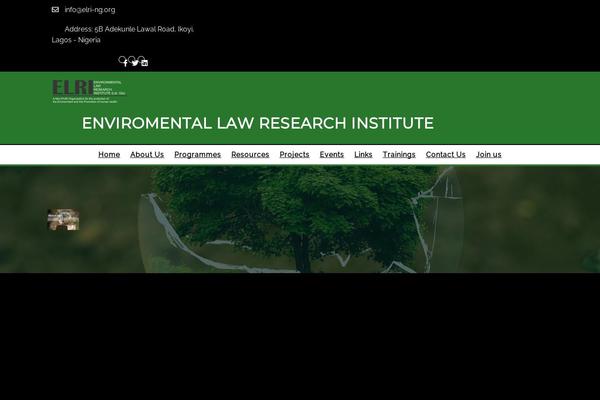Click the Join us link
The width and height of the screenshot is (600, 400).
click(x=489, y=154)
